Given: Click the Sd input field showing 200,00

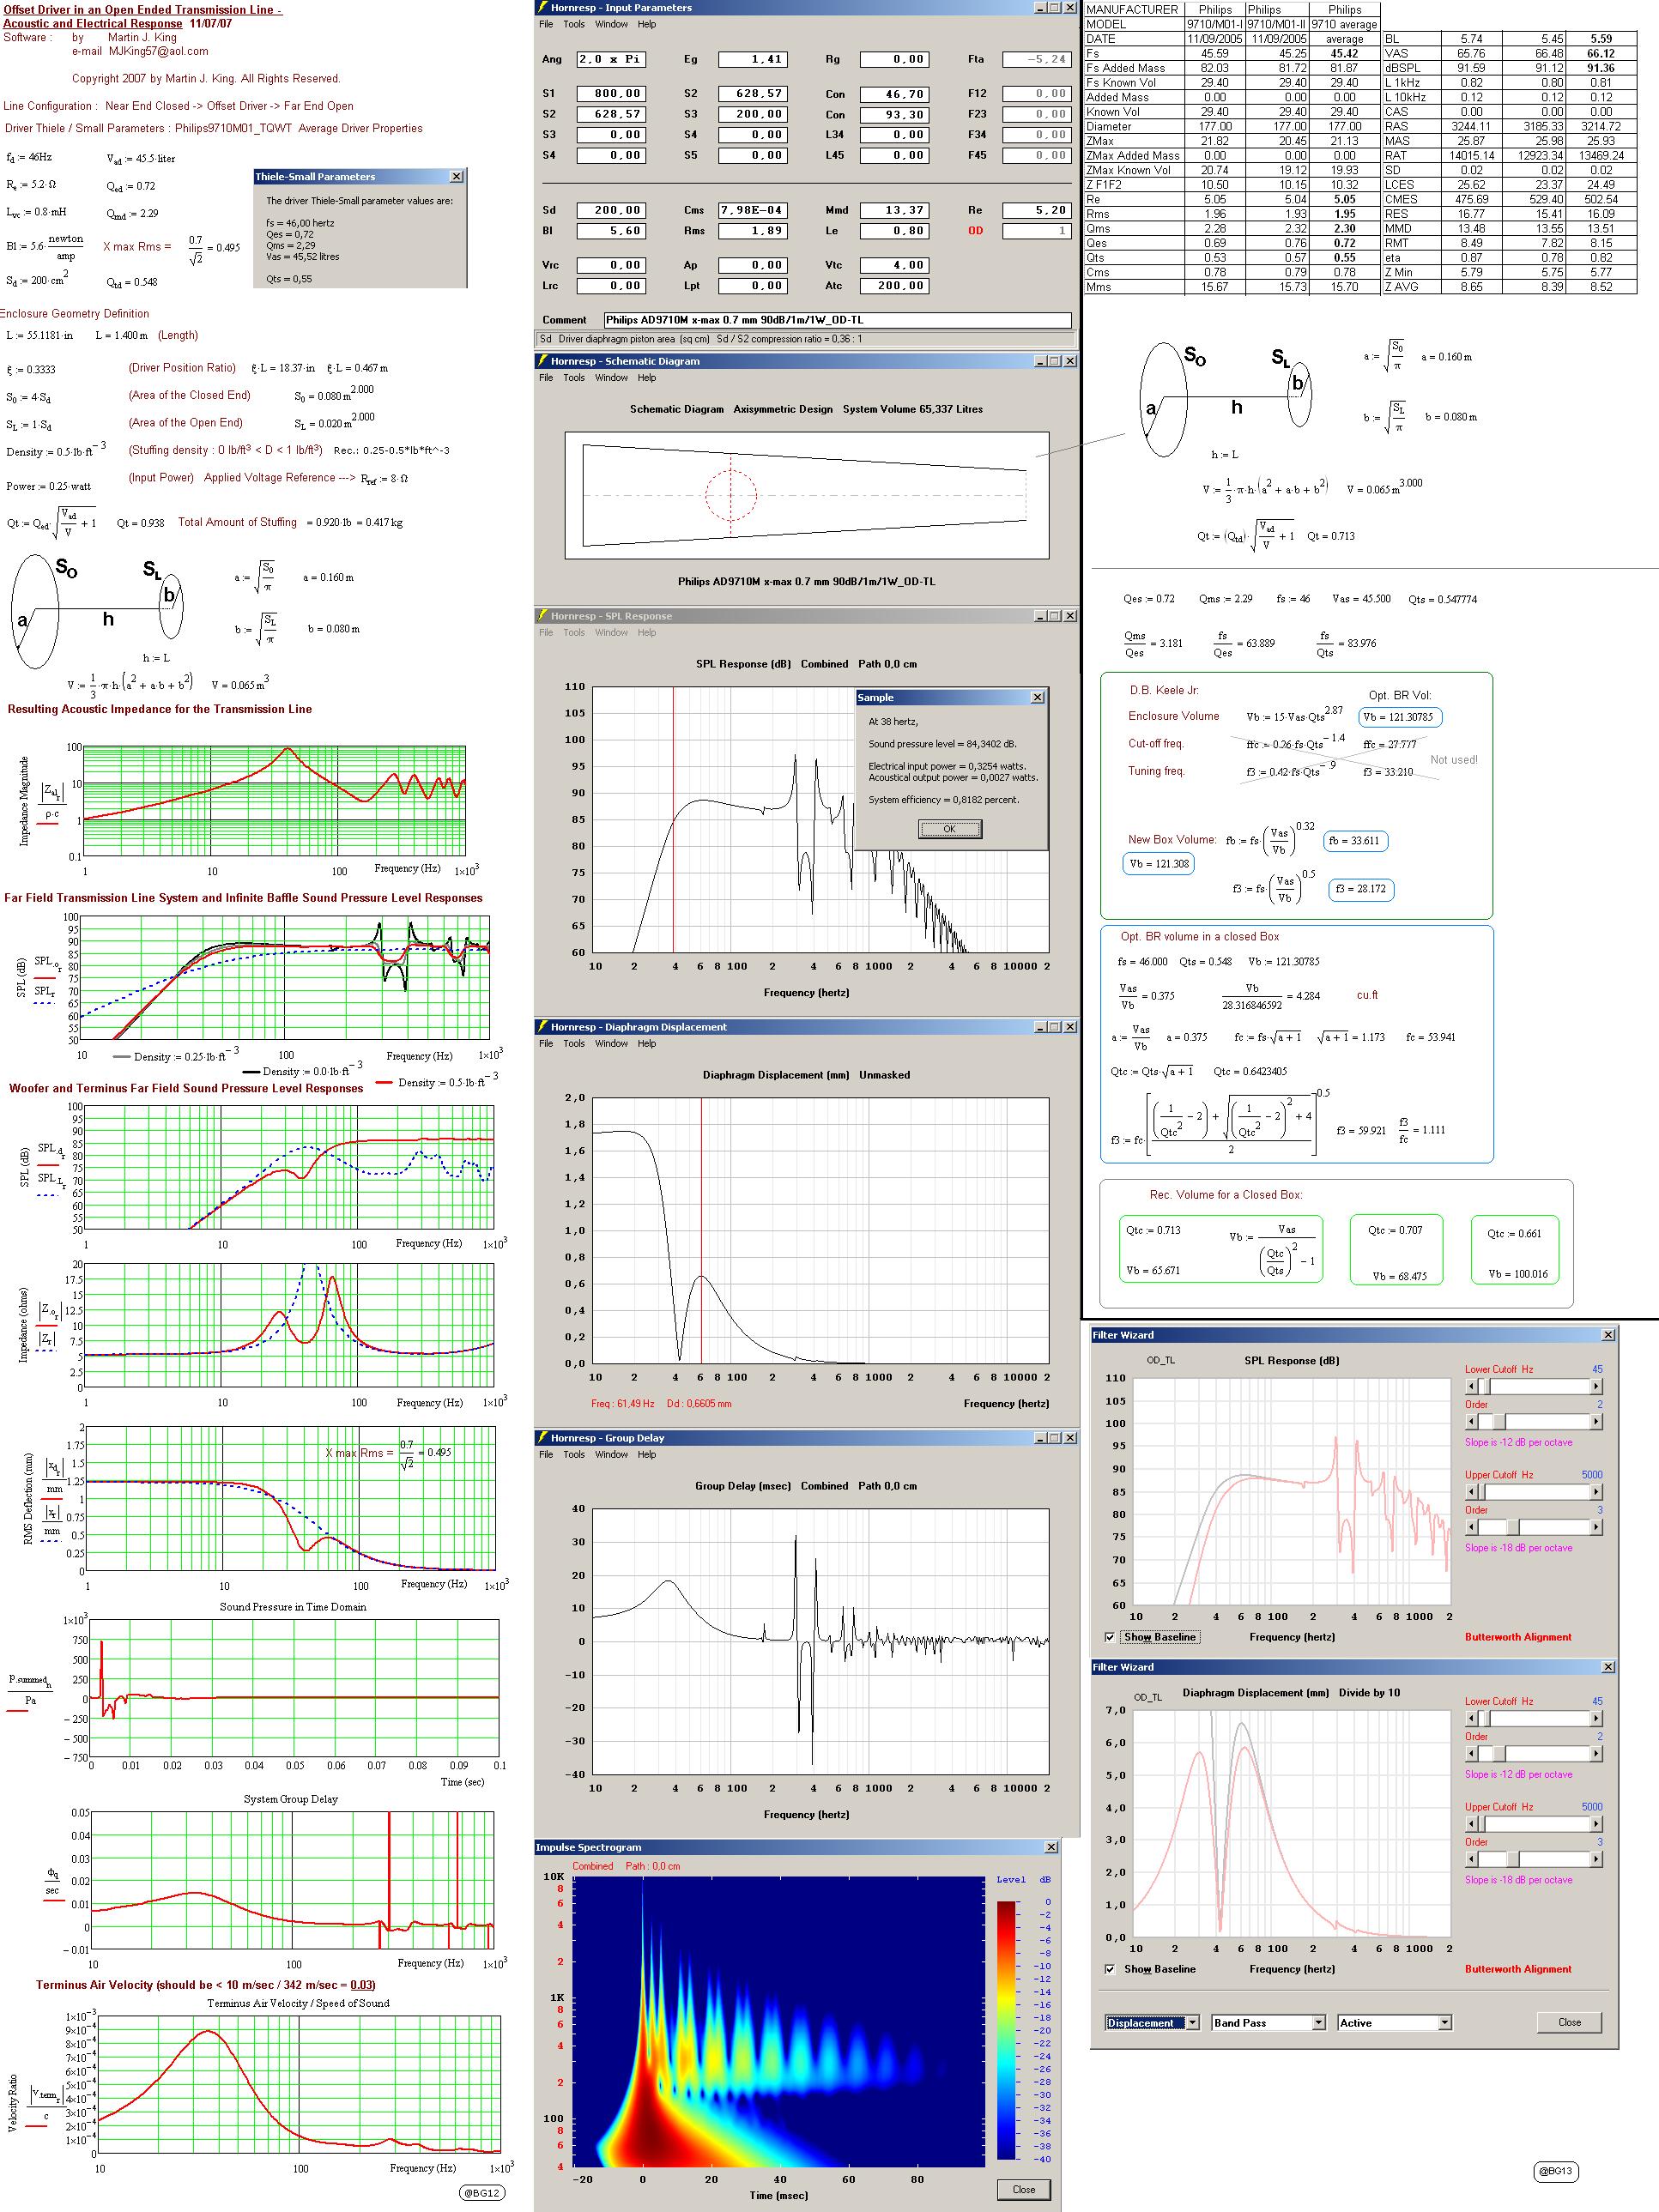Looking at the screenshot, I should pyautogui.click(x=611, y=210).
